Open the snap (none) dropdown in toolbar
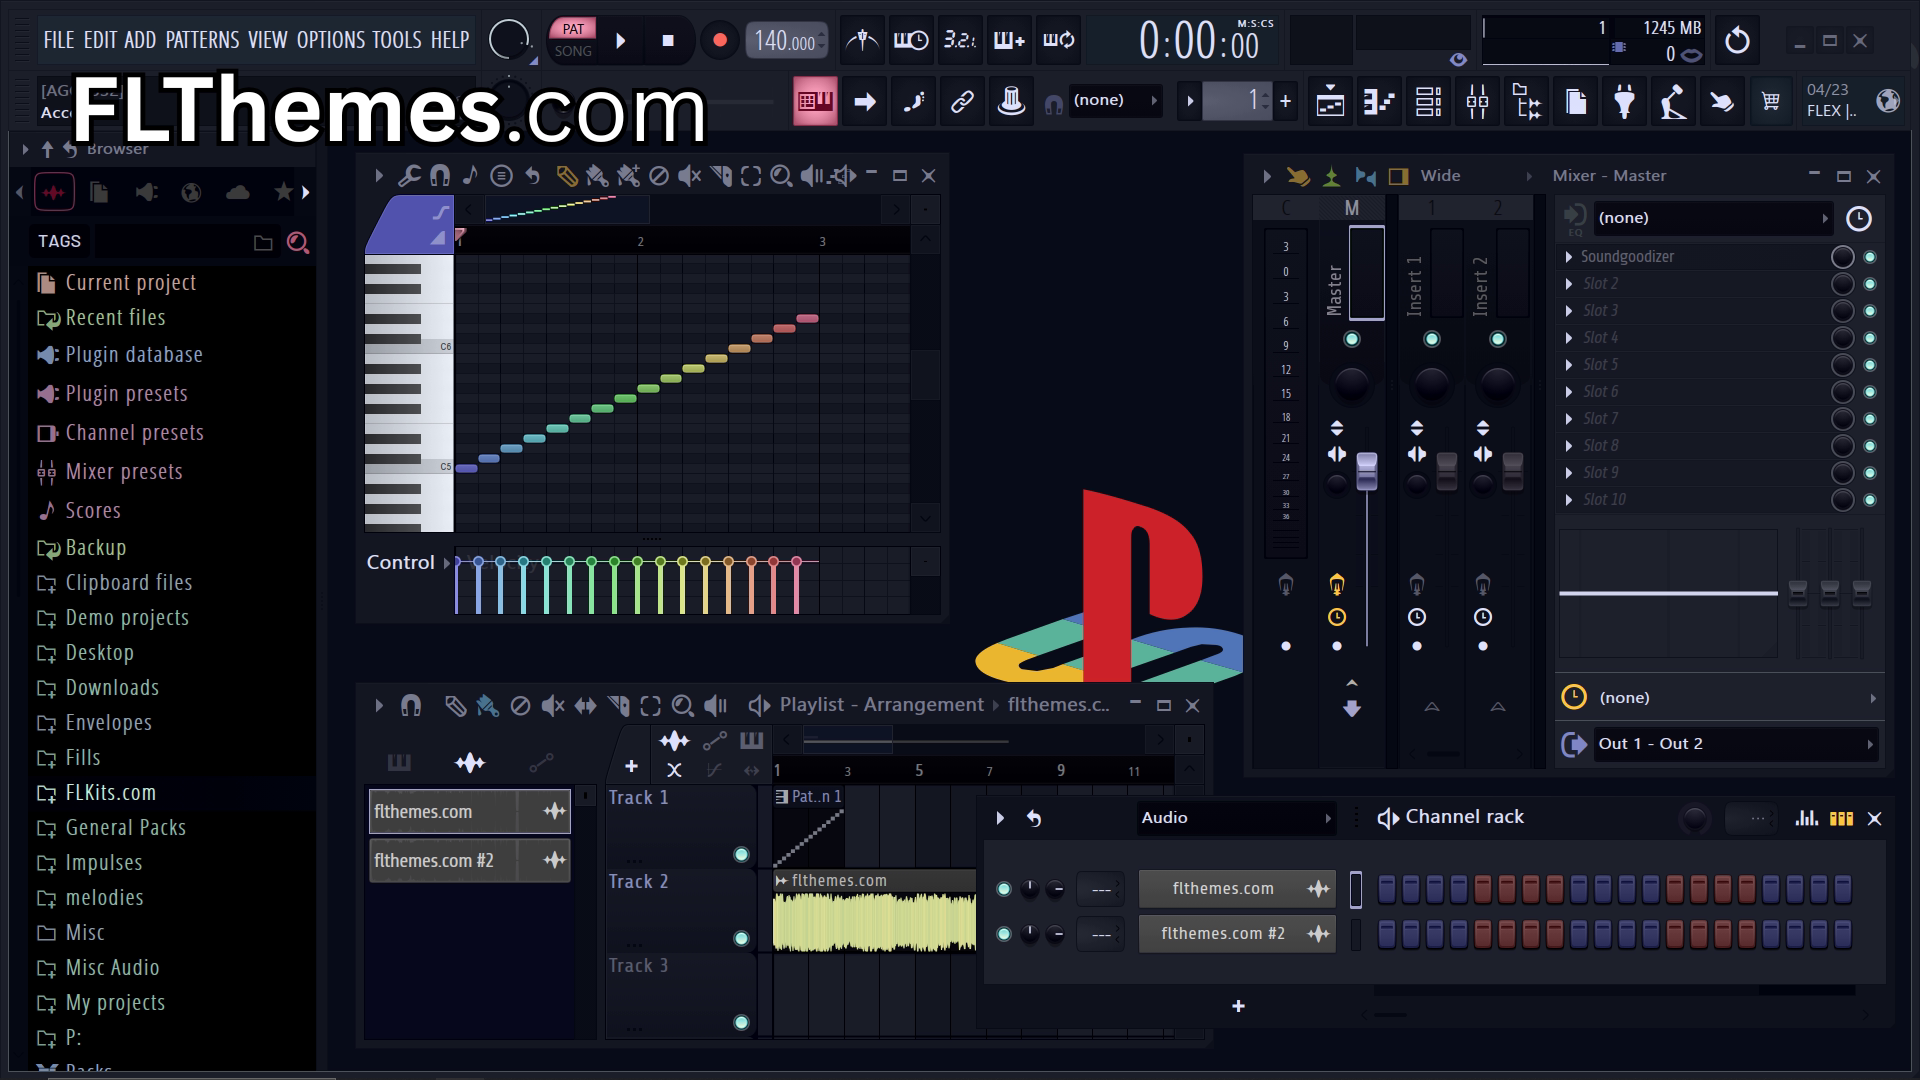This screenshot has width=1920, height=1080. (x=1114, y=100)
